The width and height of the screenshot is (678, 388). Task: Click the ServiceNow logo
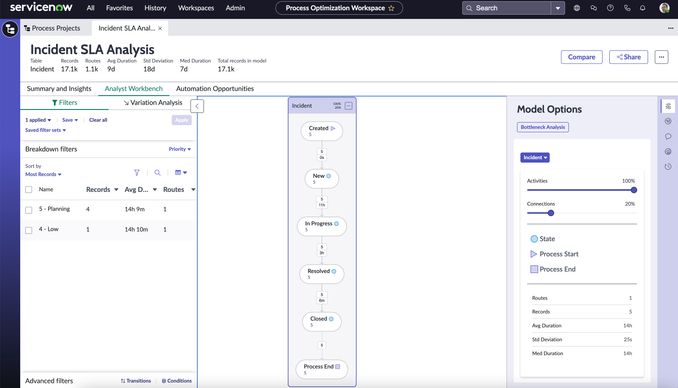click(41, 7)
